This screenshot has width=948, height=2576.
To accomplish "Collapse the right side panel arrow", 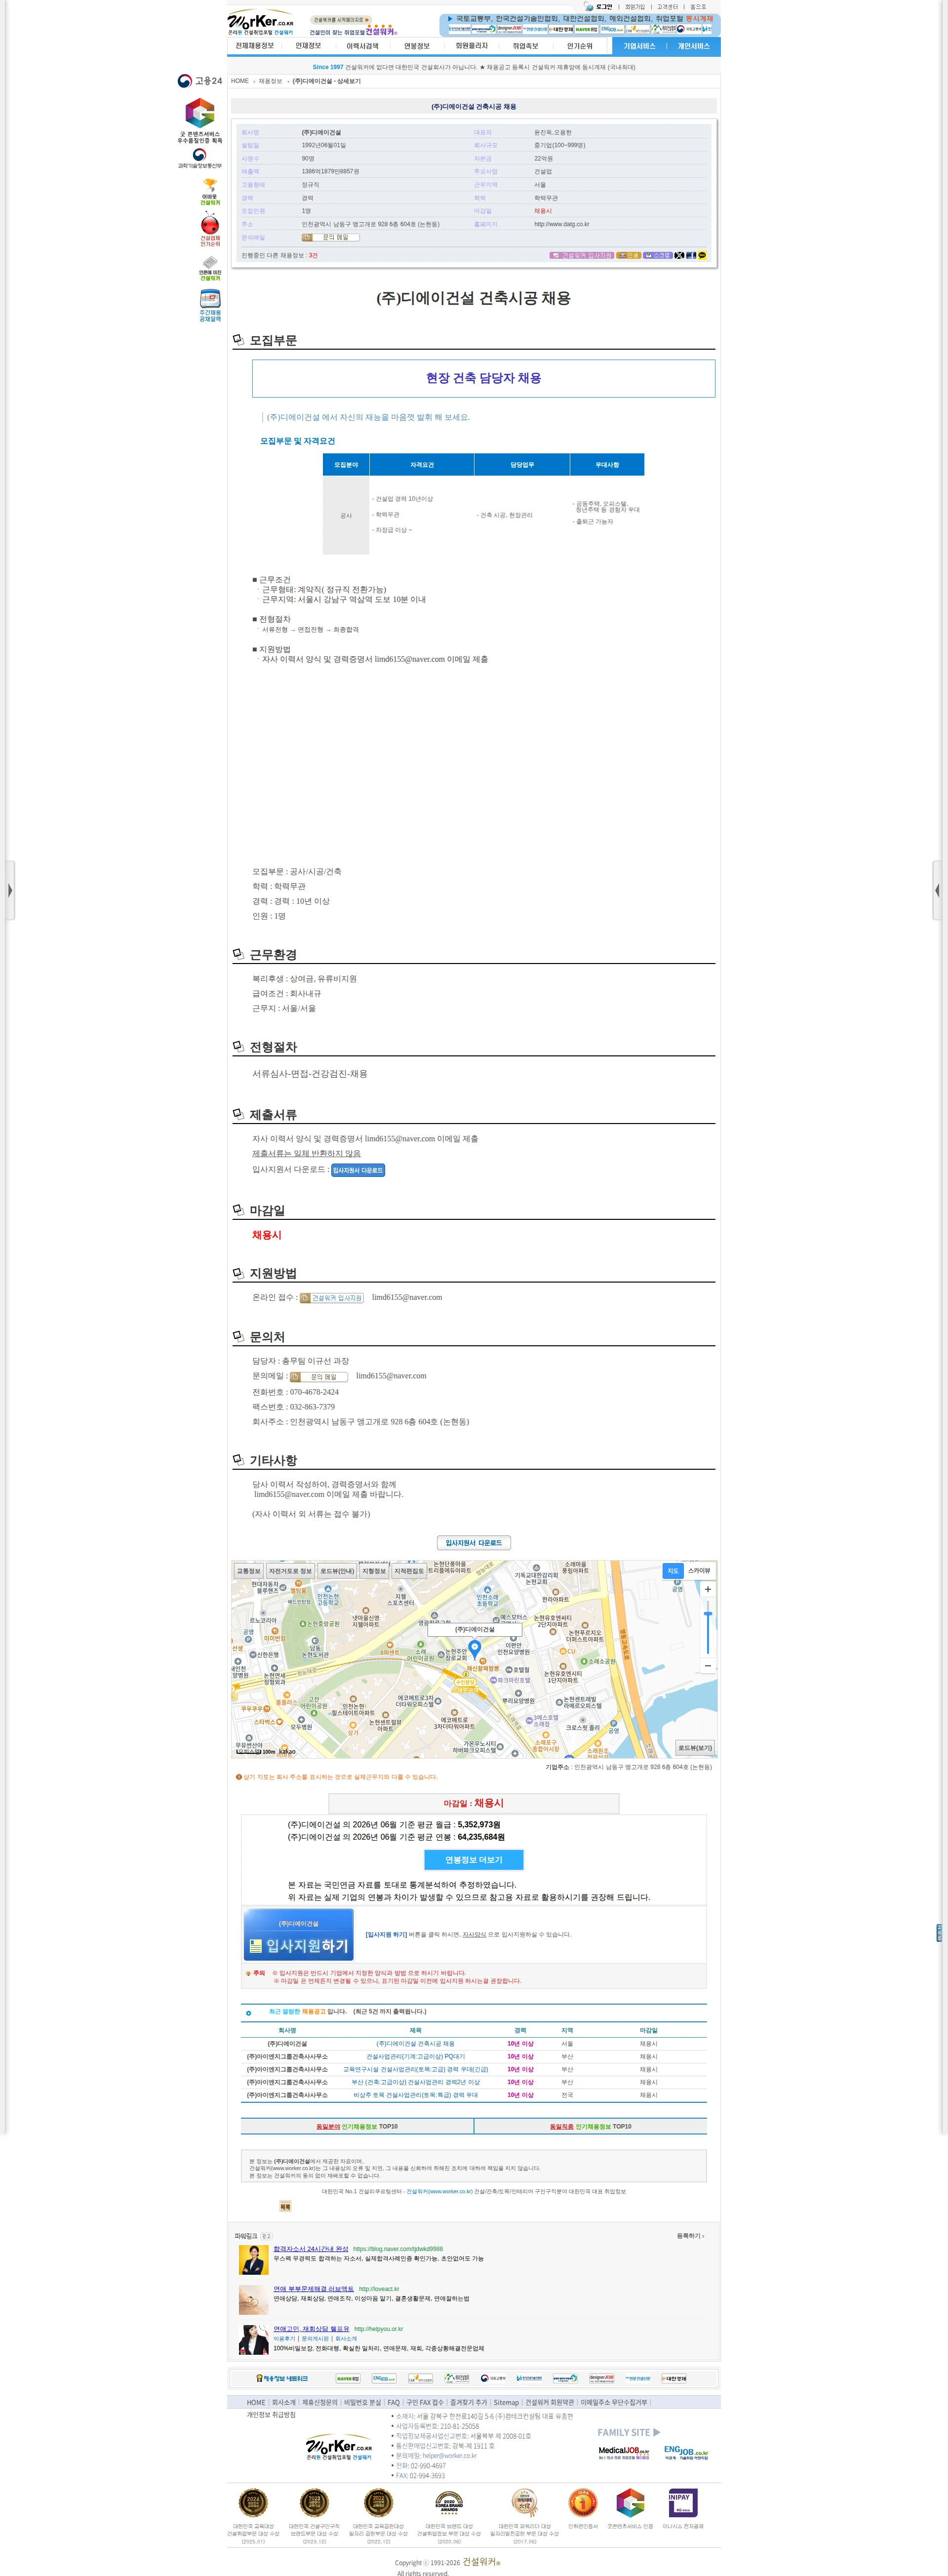I will click(x=938, y=889).
